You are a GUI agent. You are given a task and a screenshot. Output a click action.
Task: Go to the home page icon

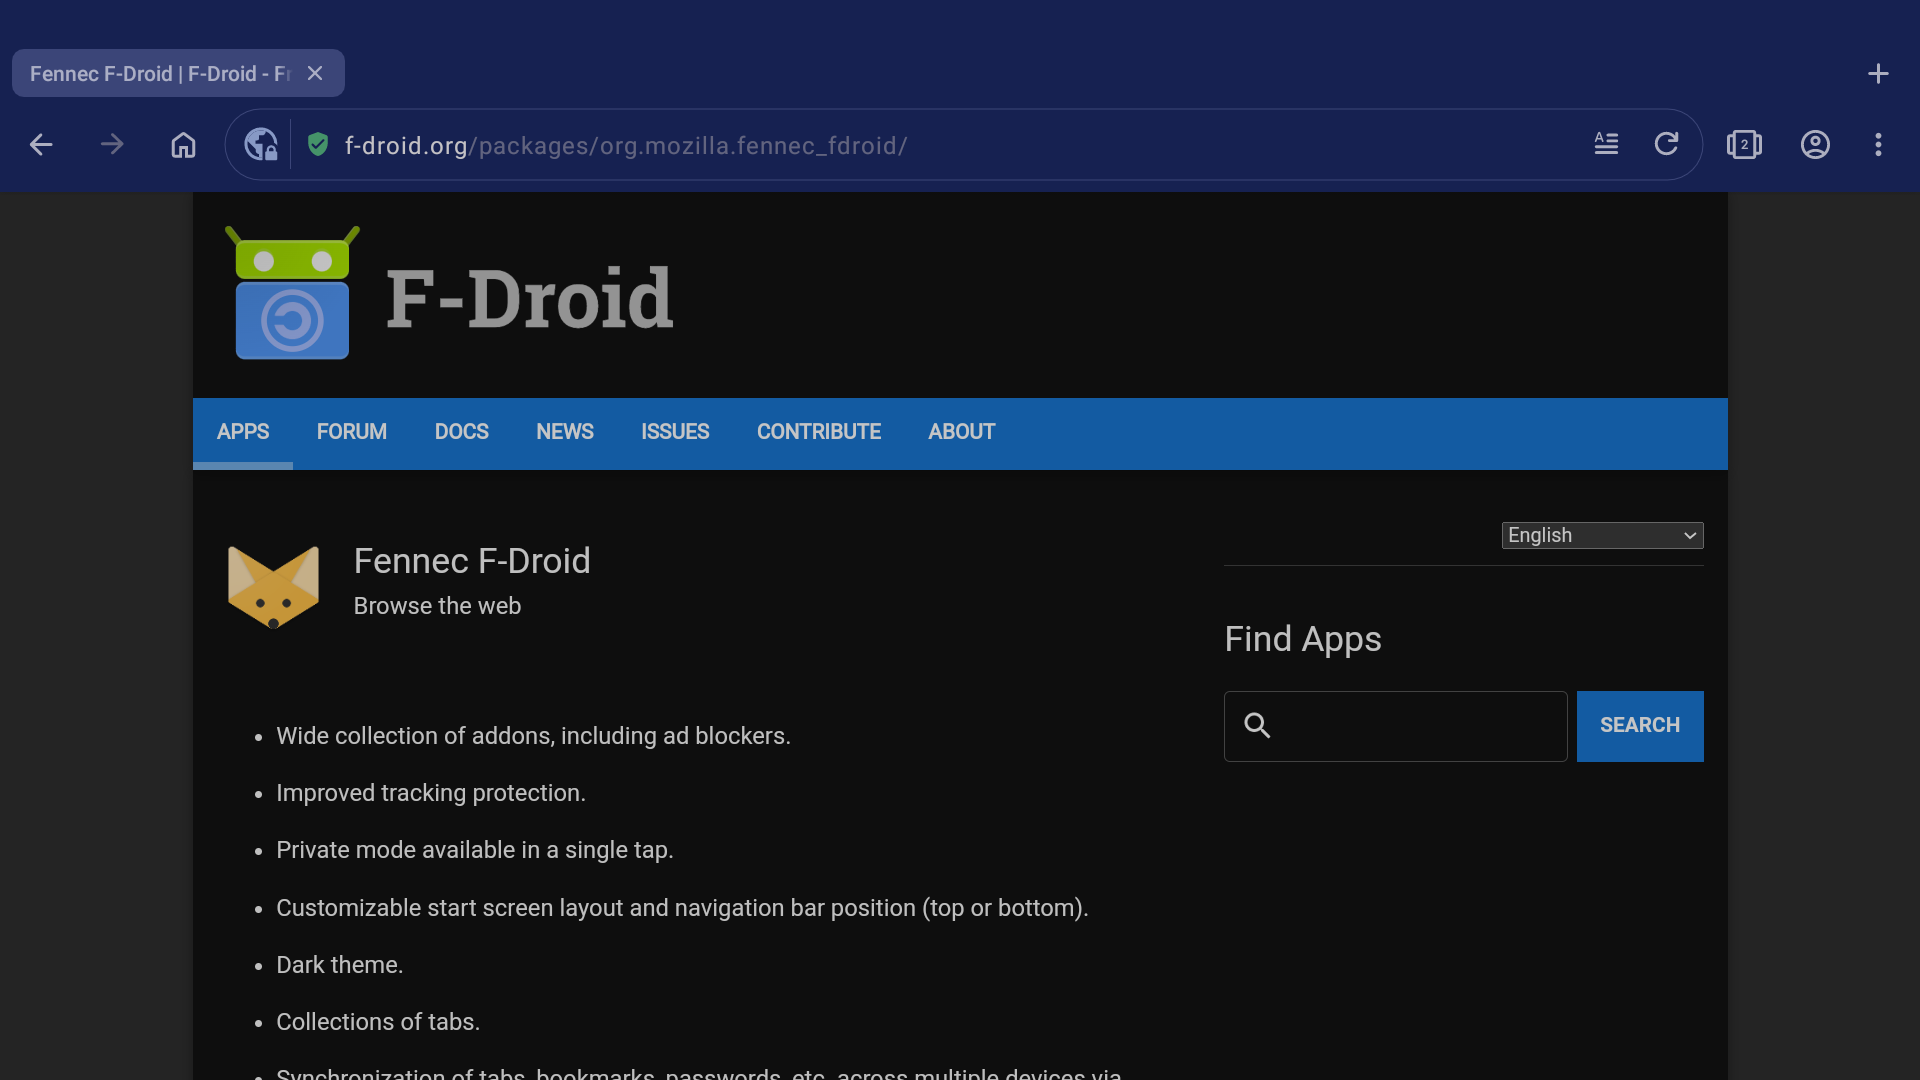tap(183, 145)
